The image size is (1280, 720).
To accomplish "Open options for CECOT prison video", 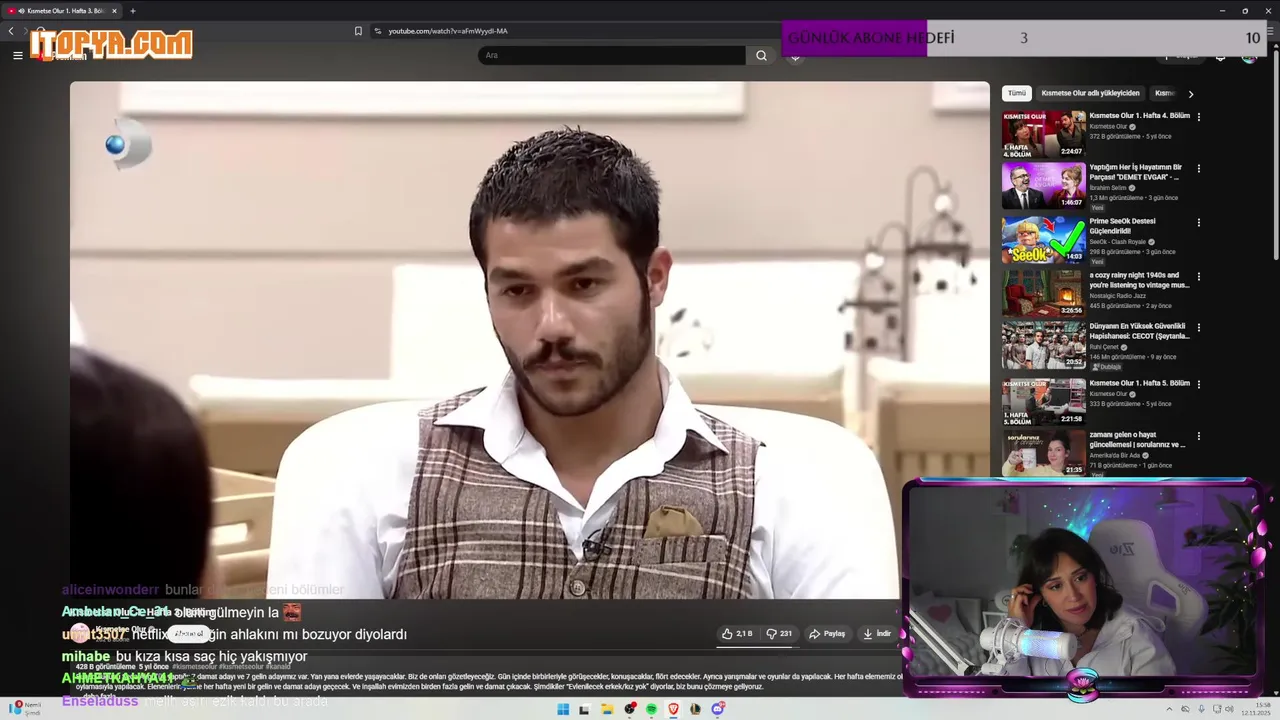I will pos(1199,327).
